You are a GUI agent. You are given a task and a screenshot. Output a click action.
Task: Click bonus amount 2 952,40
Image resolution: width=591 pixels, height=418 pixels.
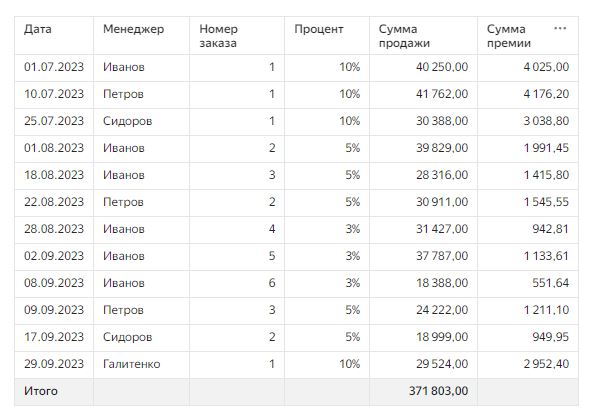coord(546,364)
